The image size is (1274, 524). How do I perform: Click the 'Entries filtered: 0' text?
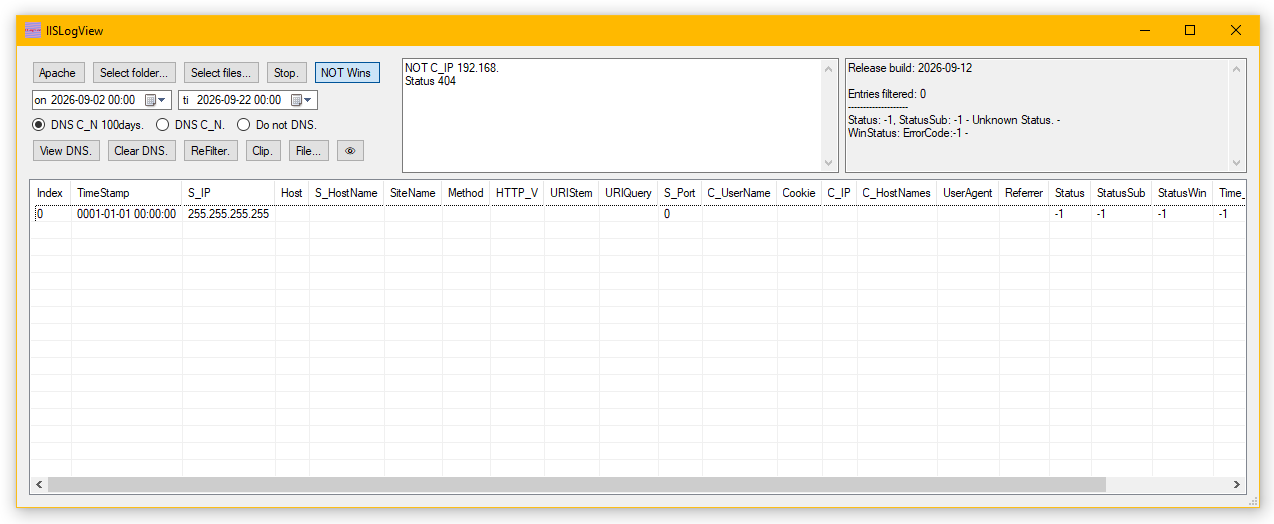pyautogui.click(x=887, y=94)
